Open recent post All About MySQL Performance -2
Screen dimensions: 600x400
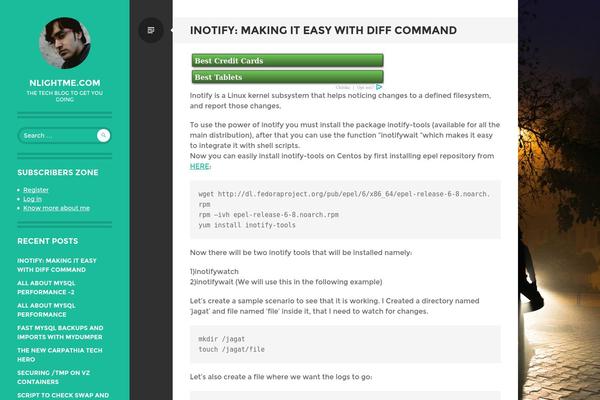tap(46, 287)
